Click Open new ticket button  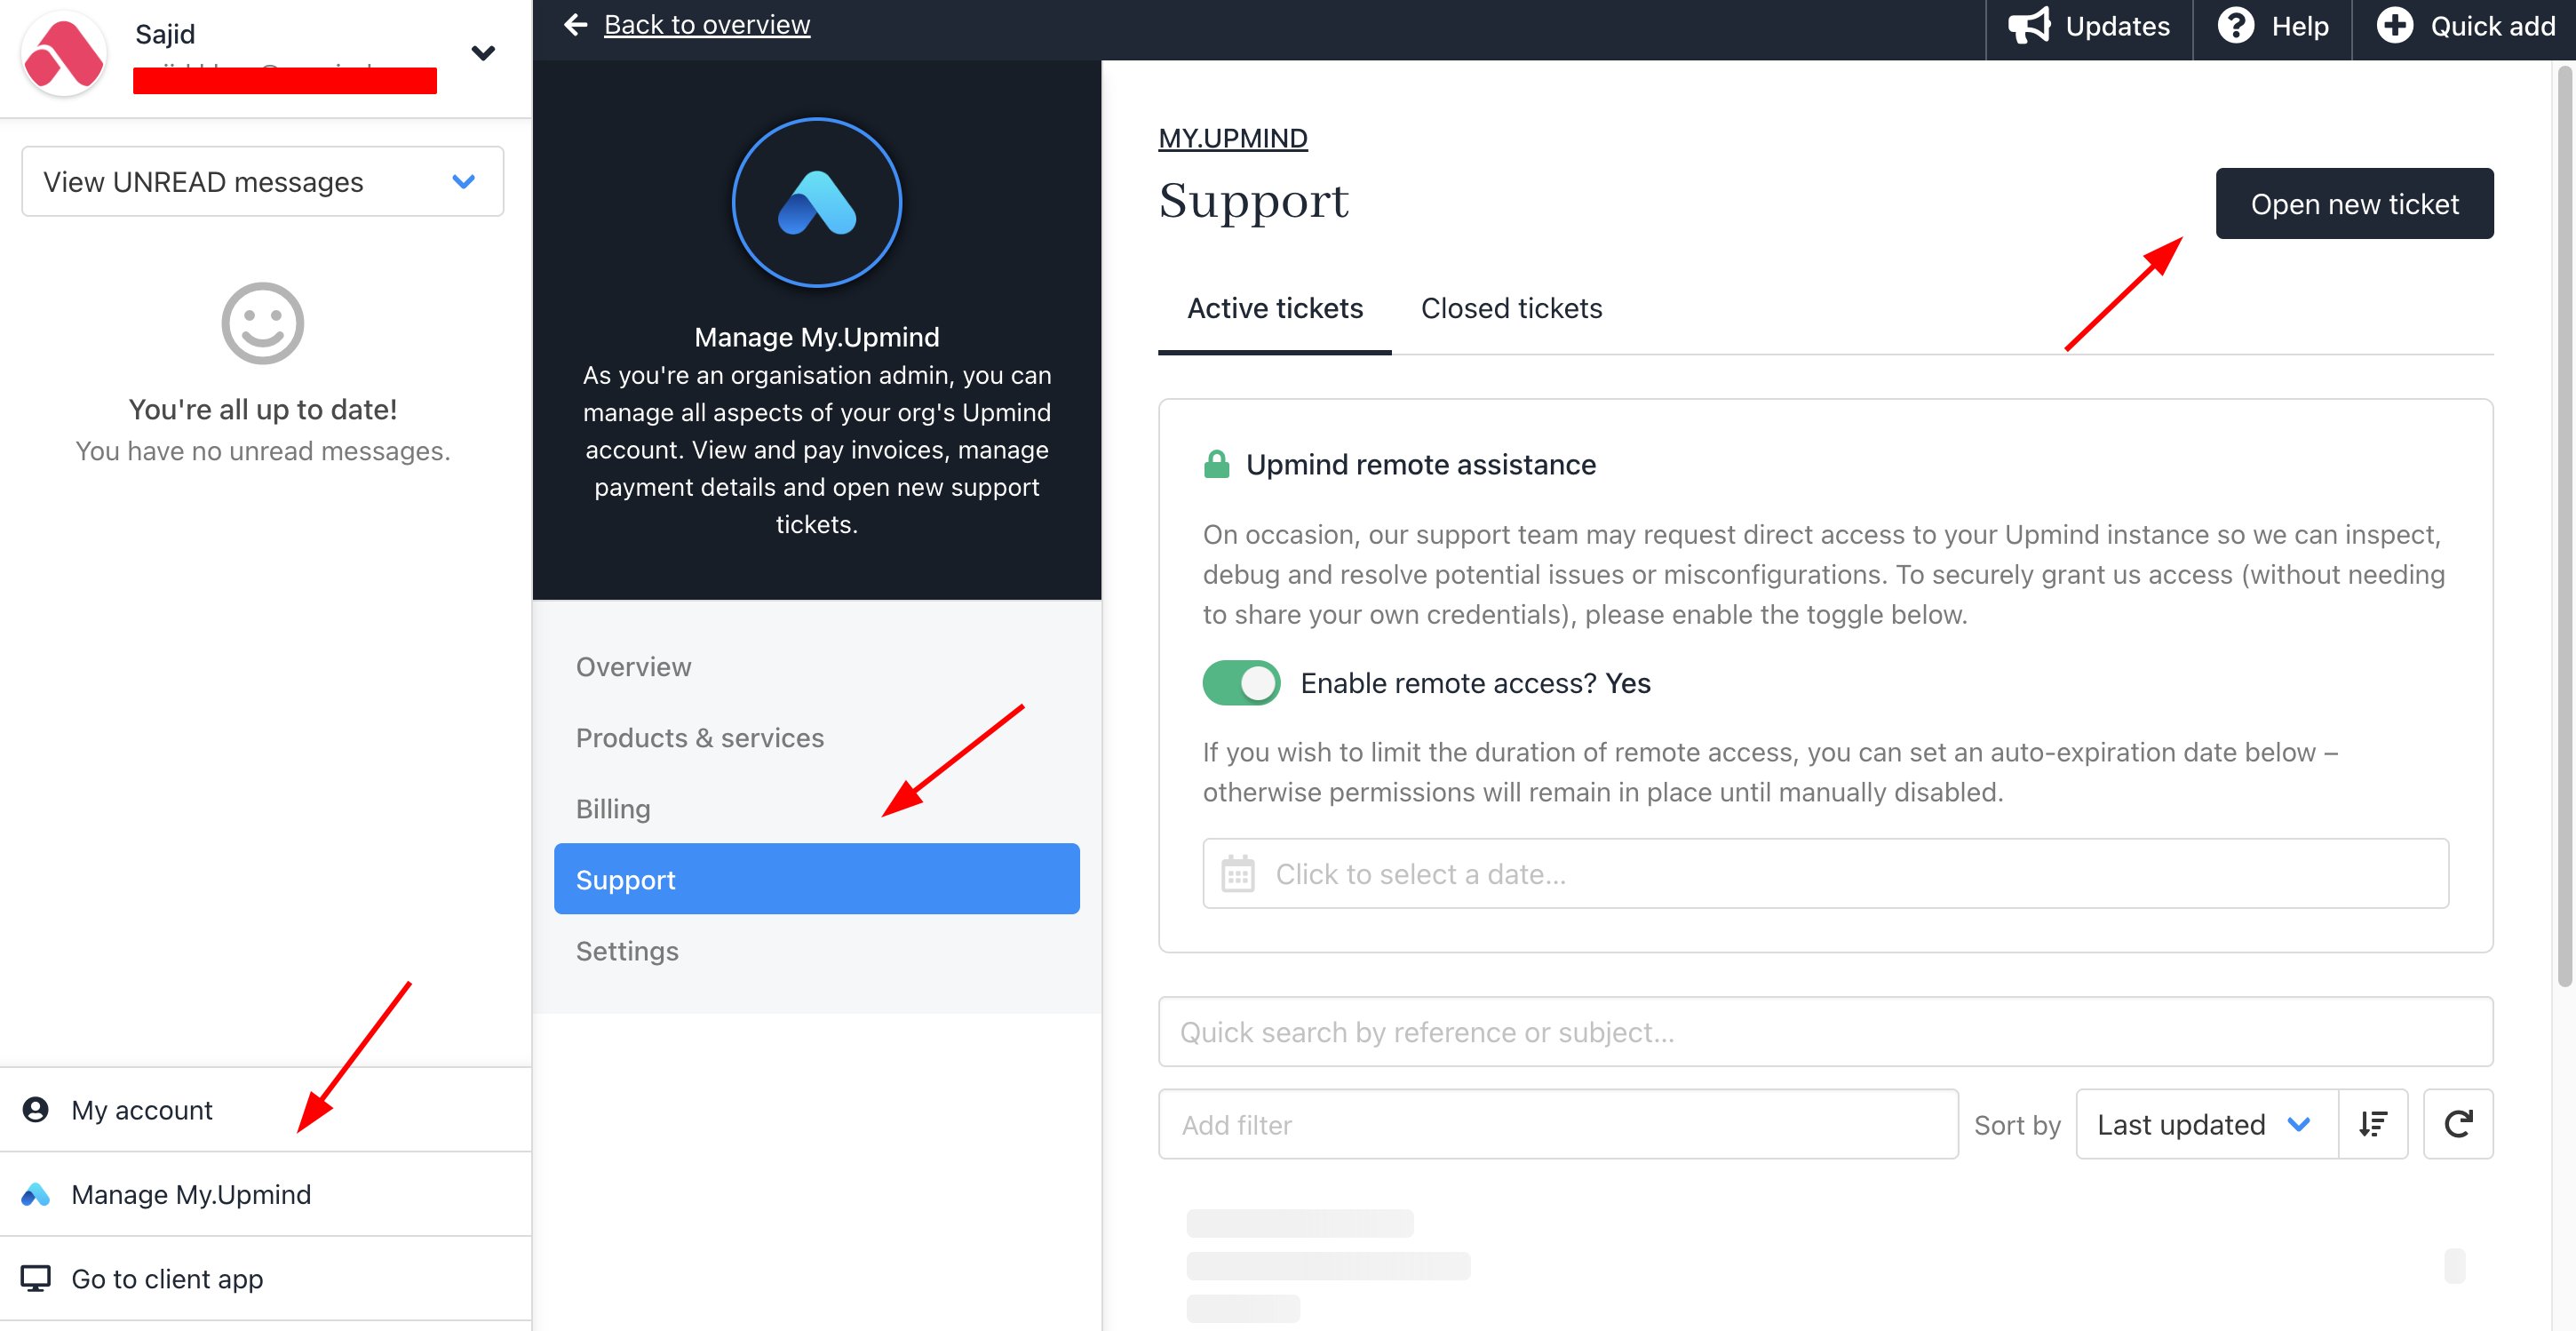point(2354,203)
